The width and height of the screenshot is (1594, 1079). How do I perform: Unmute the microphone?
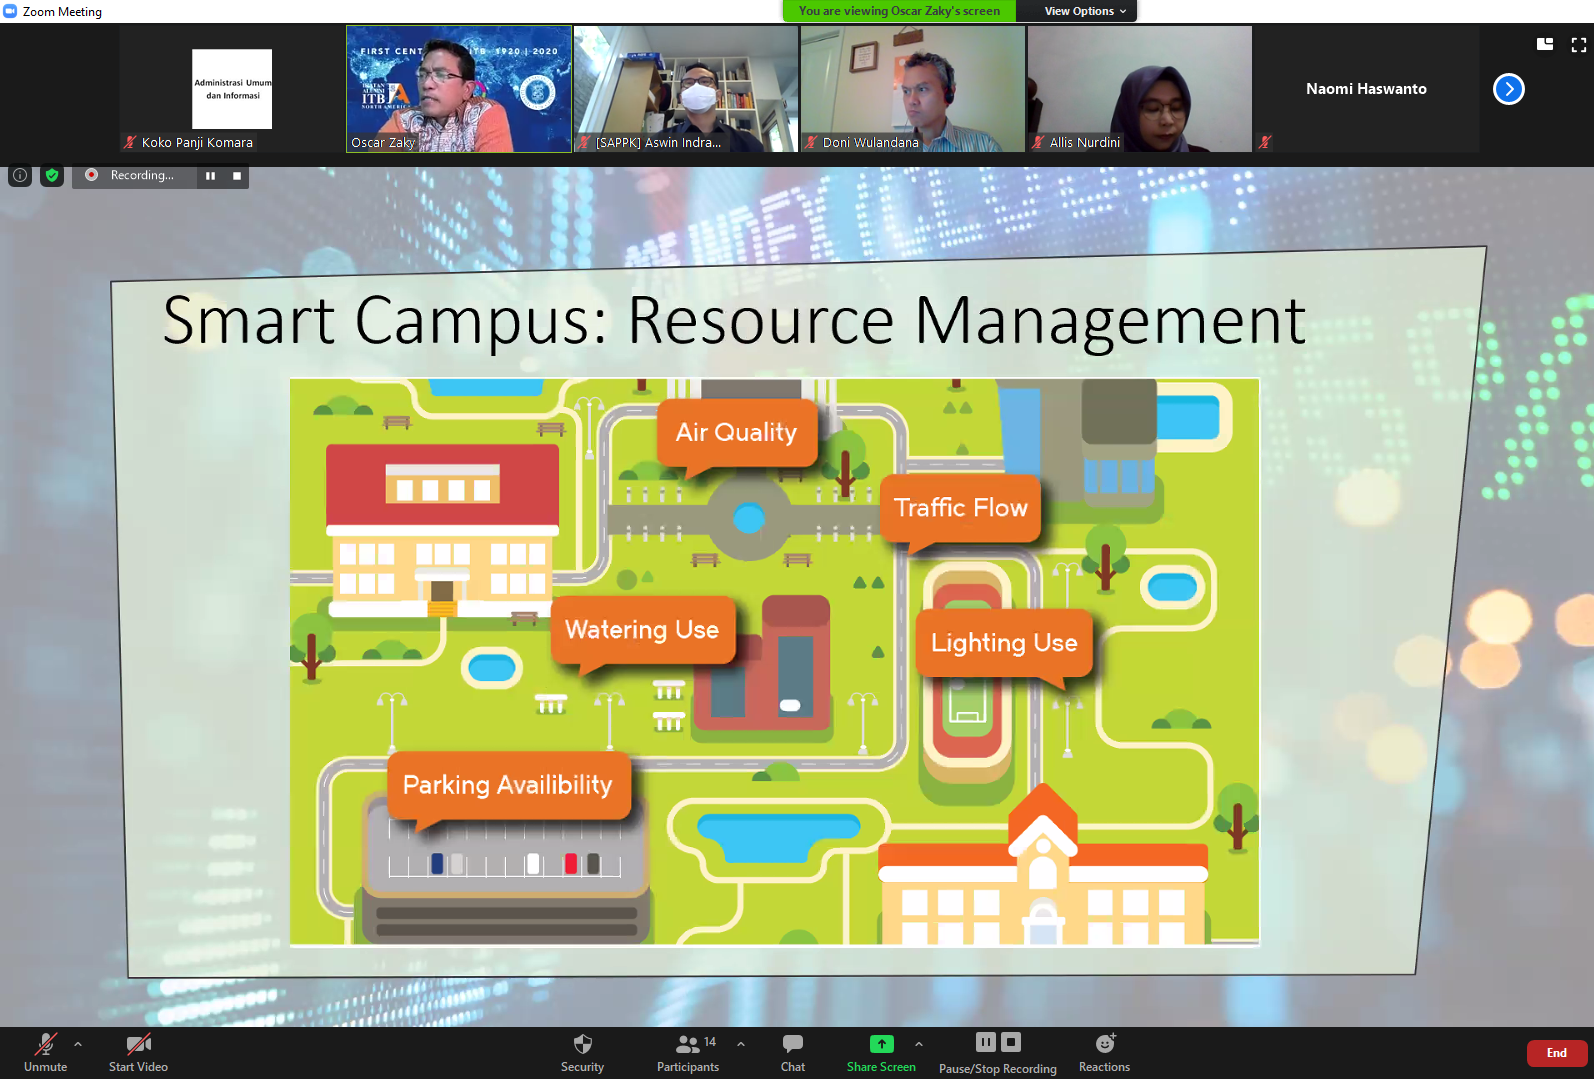(x=46, y=1051)
